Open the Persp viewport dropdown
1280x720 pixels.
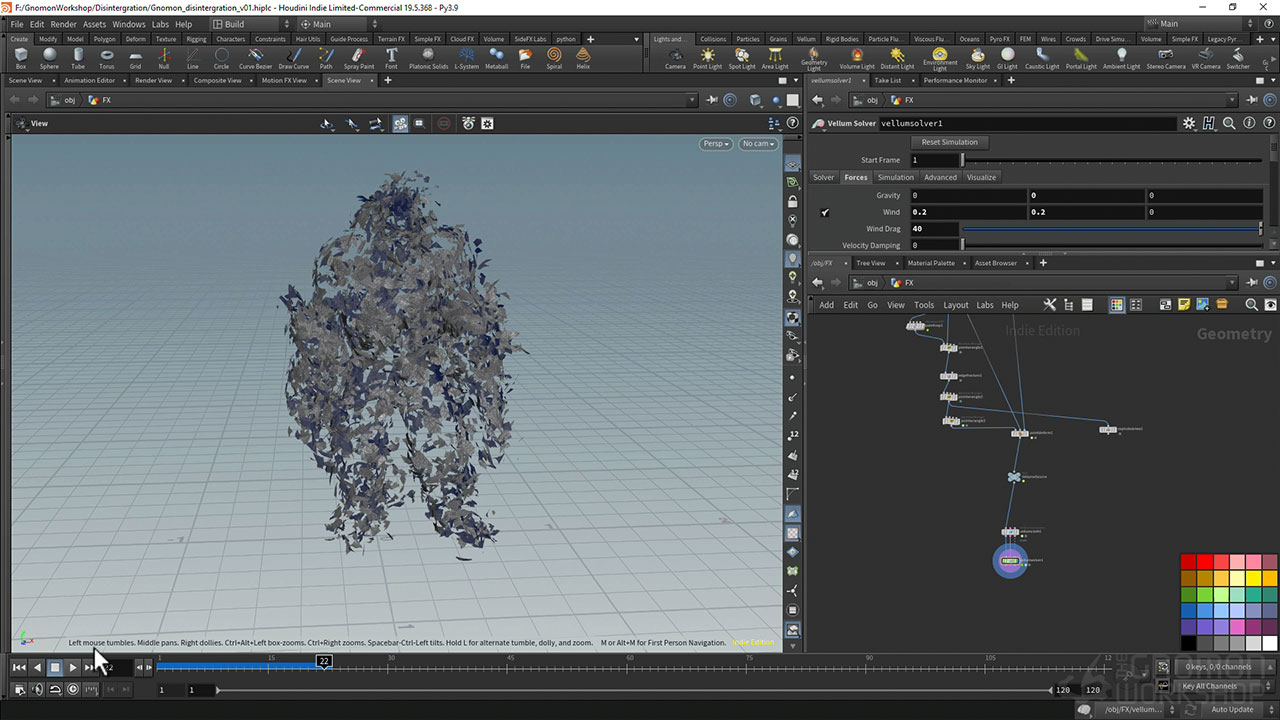click(716, 144)
